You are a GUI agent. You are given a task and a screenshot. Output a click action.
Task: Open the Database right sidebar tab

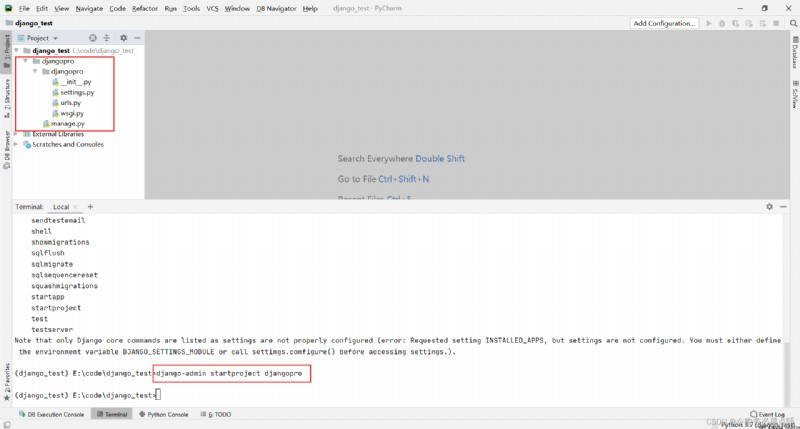point(795,52)
